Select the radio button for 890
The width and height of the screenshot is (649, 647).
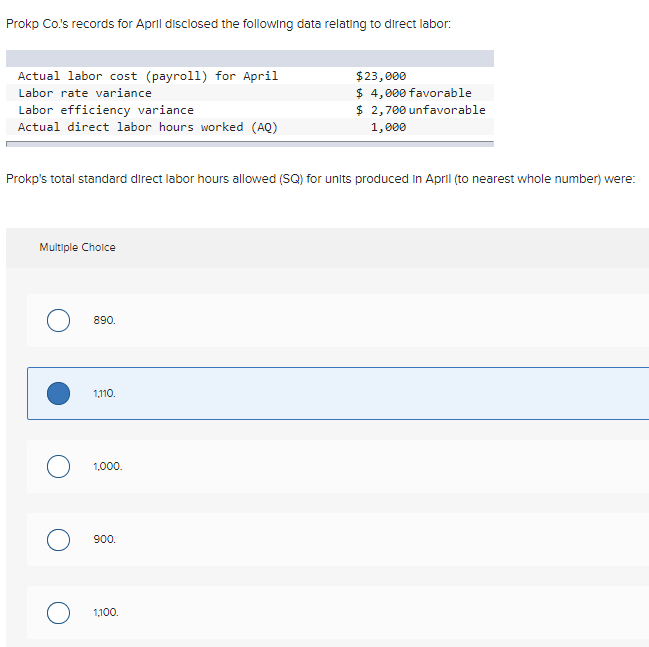58,320
